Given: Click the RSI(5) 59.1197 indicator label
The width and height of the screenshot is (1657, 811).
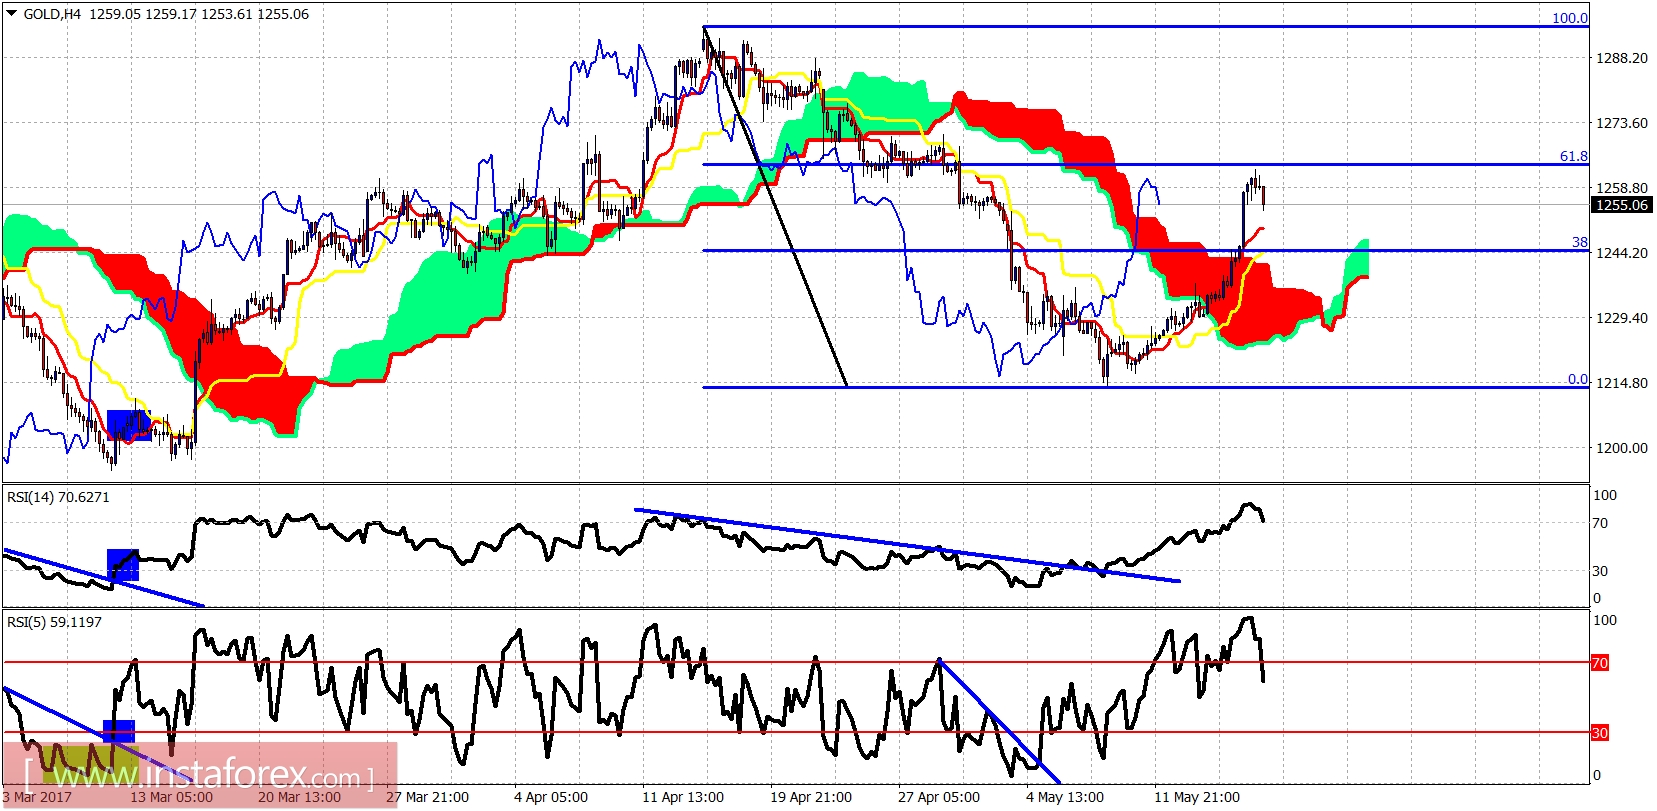Looking at the screenshot, I should pyautogui.click(x=54, y=622).
